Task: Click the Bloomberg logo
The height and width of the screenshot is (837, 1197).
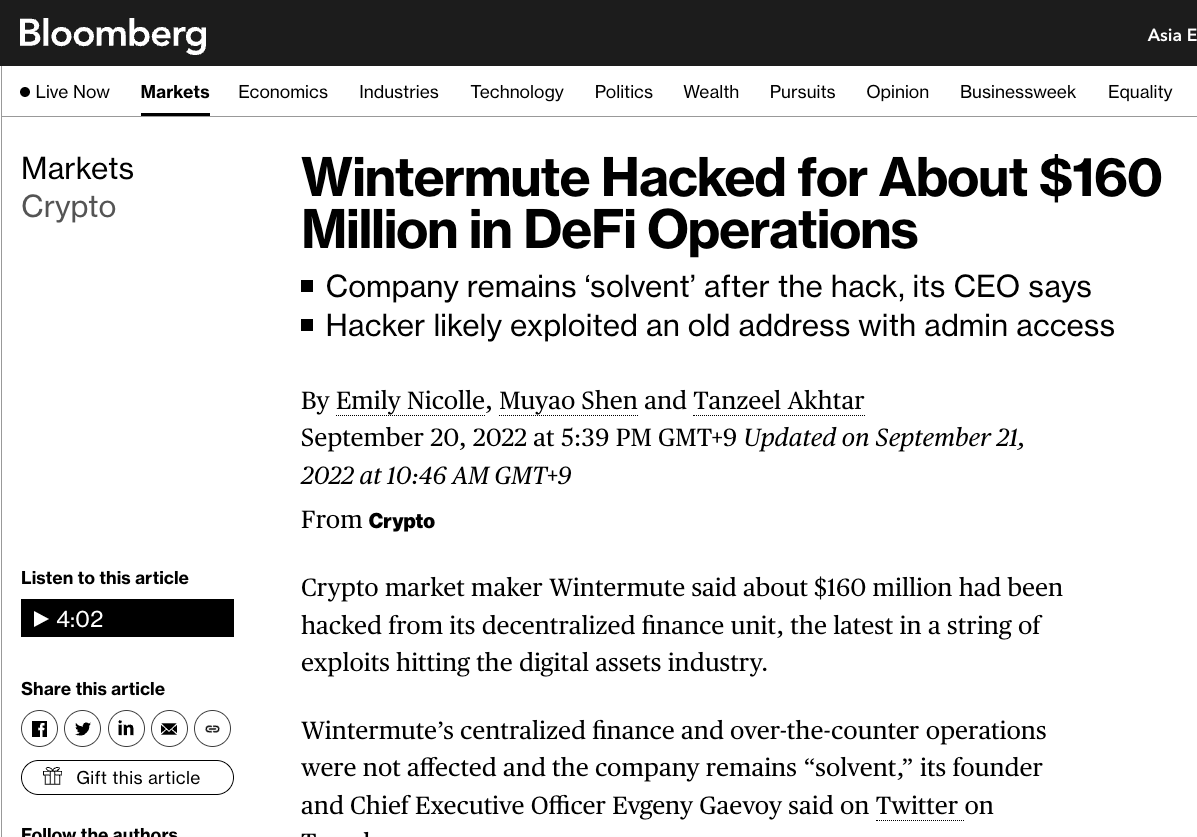Action: (113, 34)
